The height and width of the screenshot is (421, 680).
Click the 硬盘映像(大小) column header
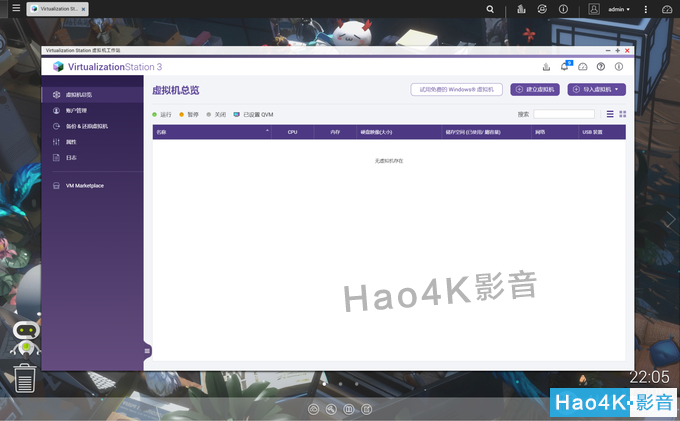tap(399, 132)
